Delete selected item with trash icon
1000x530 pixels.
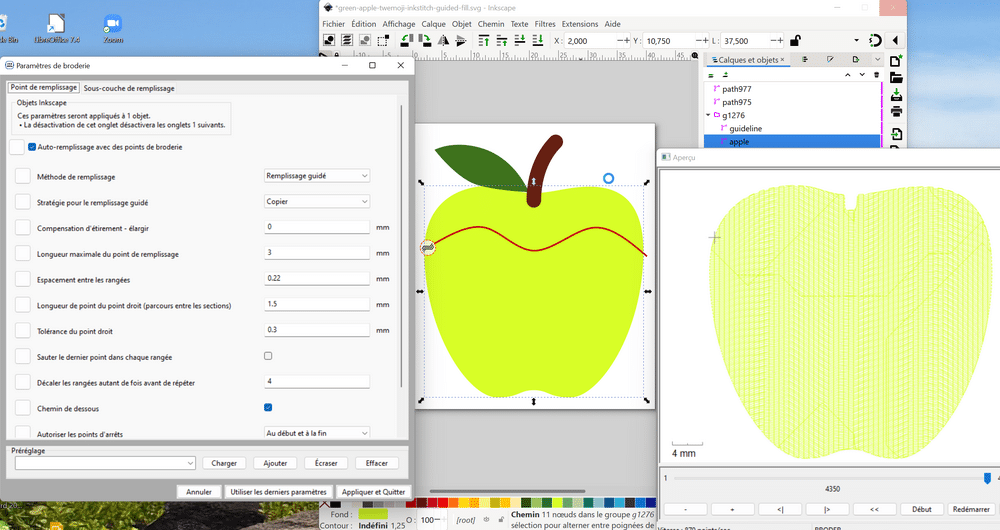[876, 75]
